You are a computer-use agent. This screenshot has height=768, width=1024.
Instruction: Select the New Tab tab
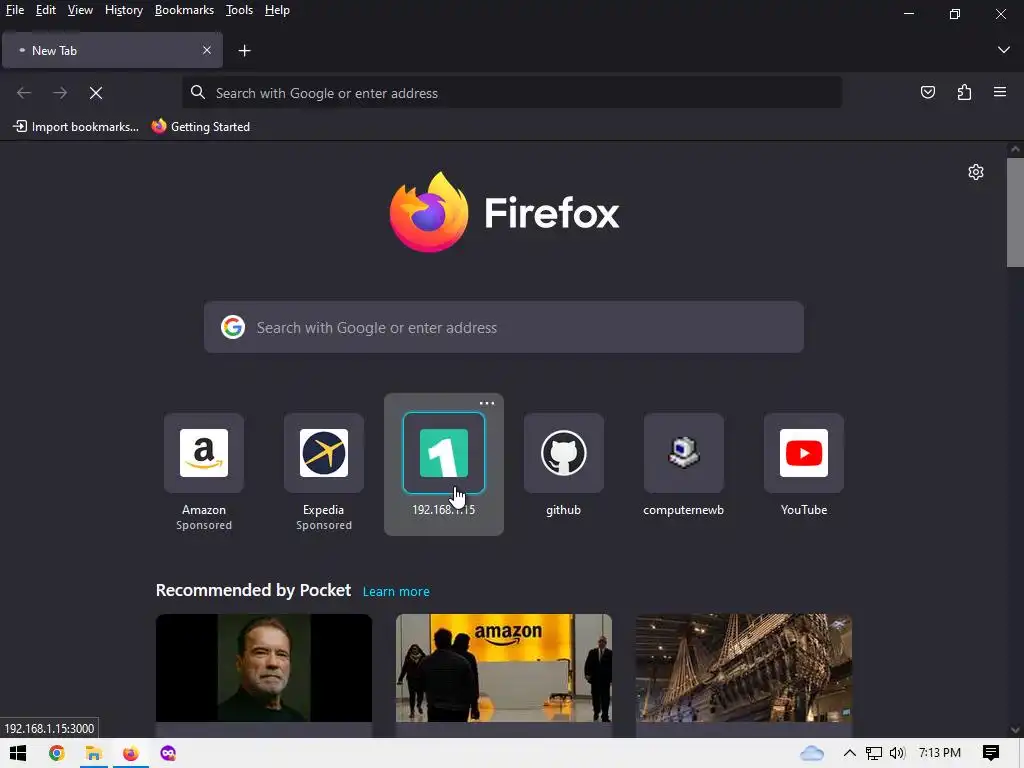[x=112, y=50]
